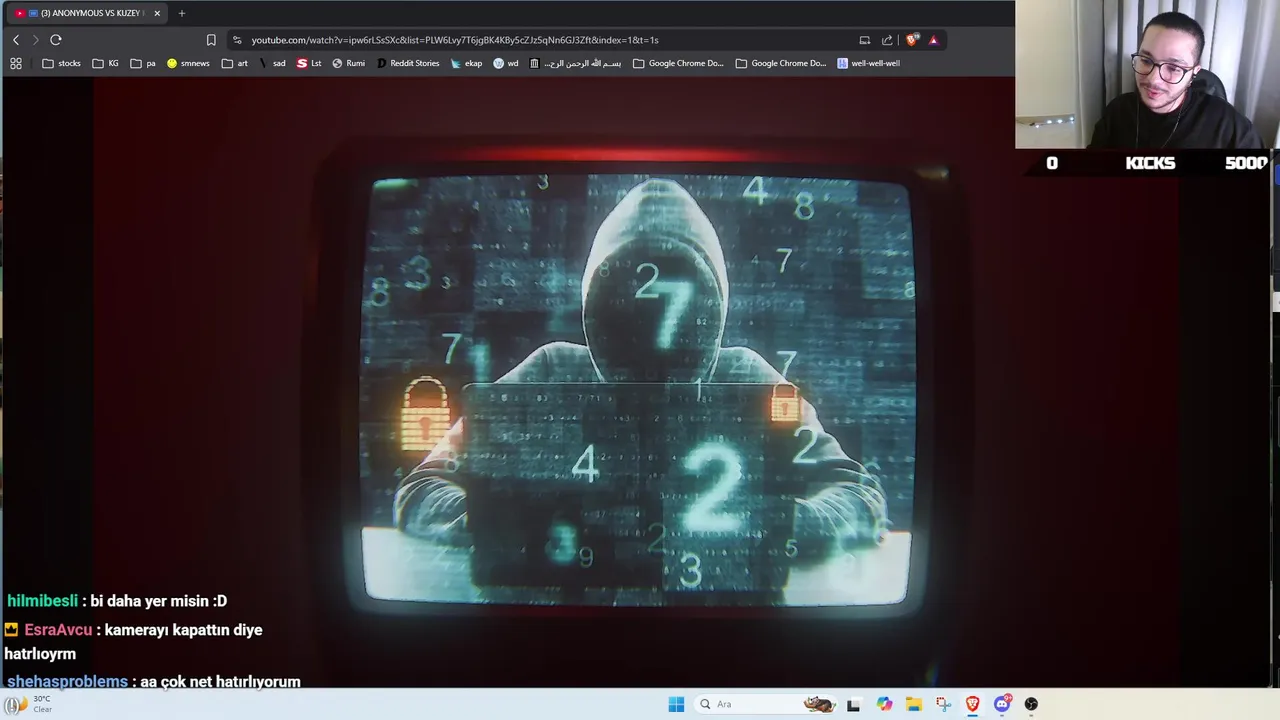Open Discord from the taskbar
The width and height of the screenshot is (1280, 720).
coord(1002,704)
